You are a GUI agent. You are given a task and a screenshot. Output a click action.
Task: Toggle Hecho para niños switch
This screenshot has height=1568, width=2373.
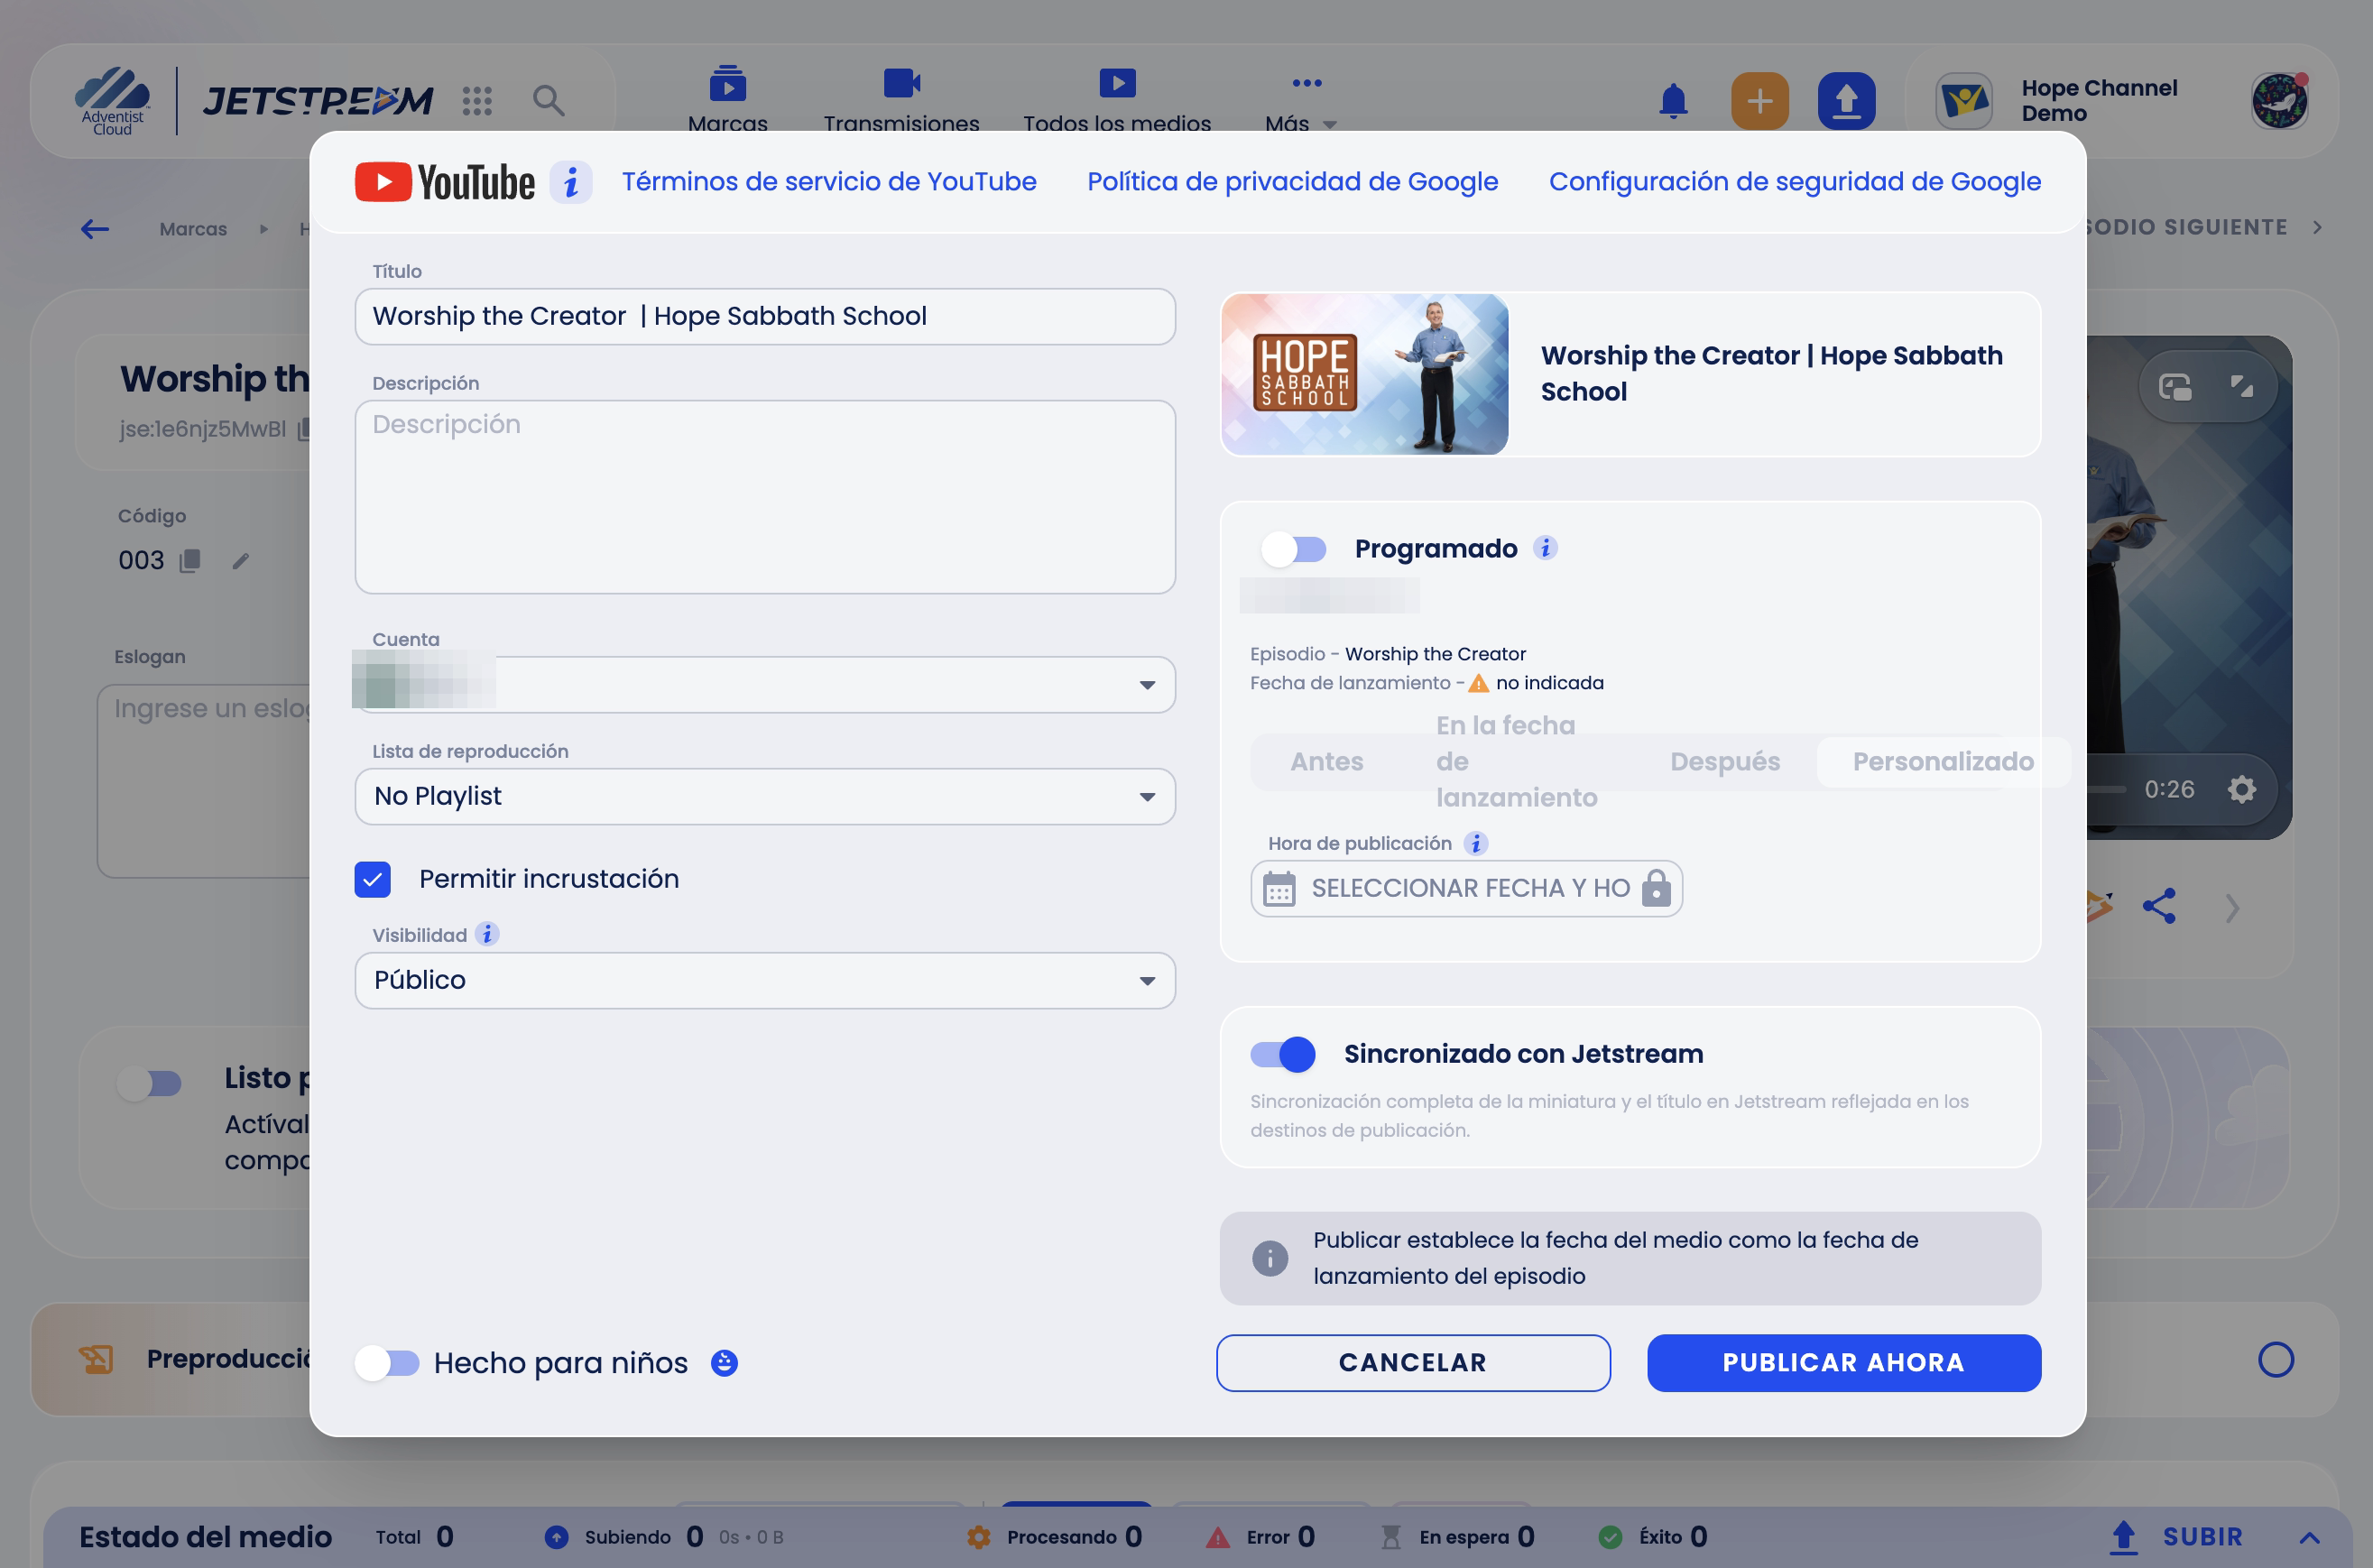(x=387, y=1362)
